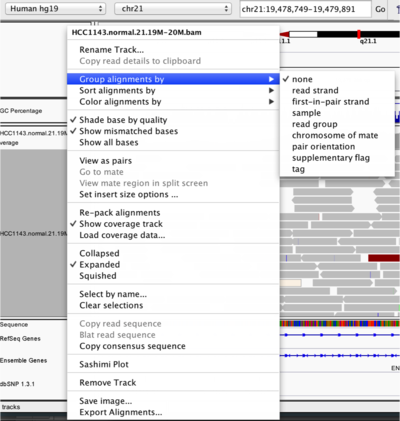The height and width of the screenshot is (421, 400).
Task: Choose Save image...
Action: tap(173, 401)
